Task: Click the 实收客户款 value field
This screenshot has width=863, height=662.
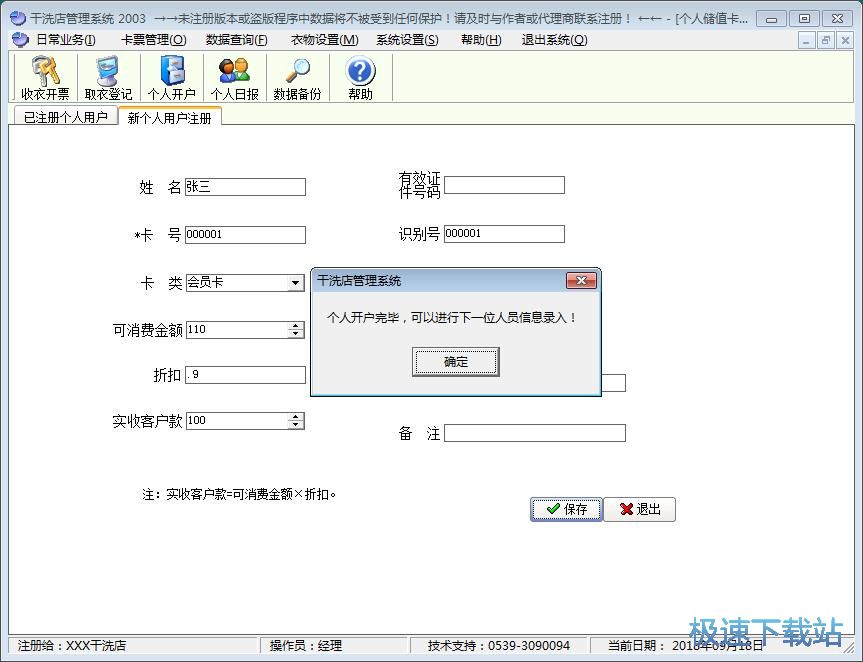Action: coord(237,421)
